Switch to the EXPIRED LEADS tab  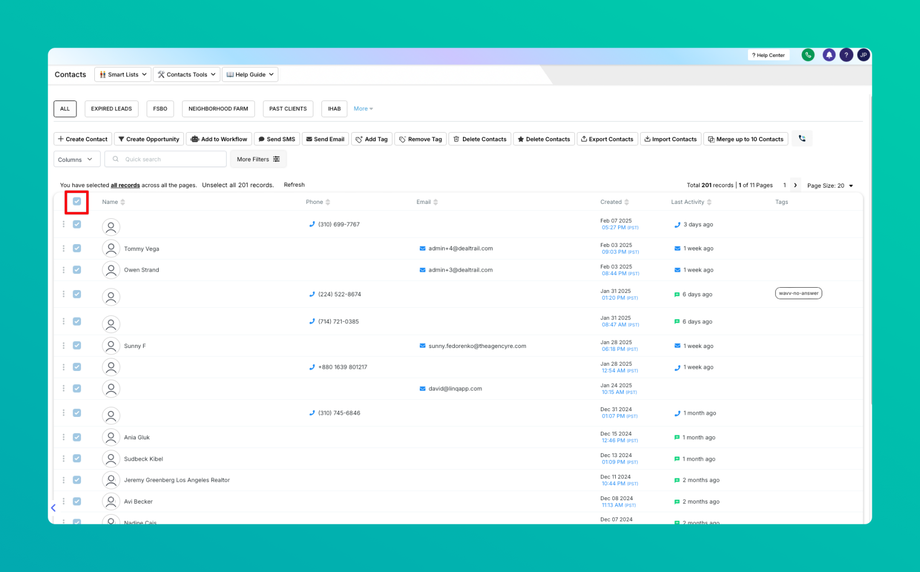pos(111,109)
